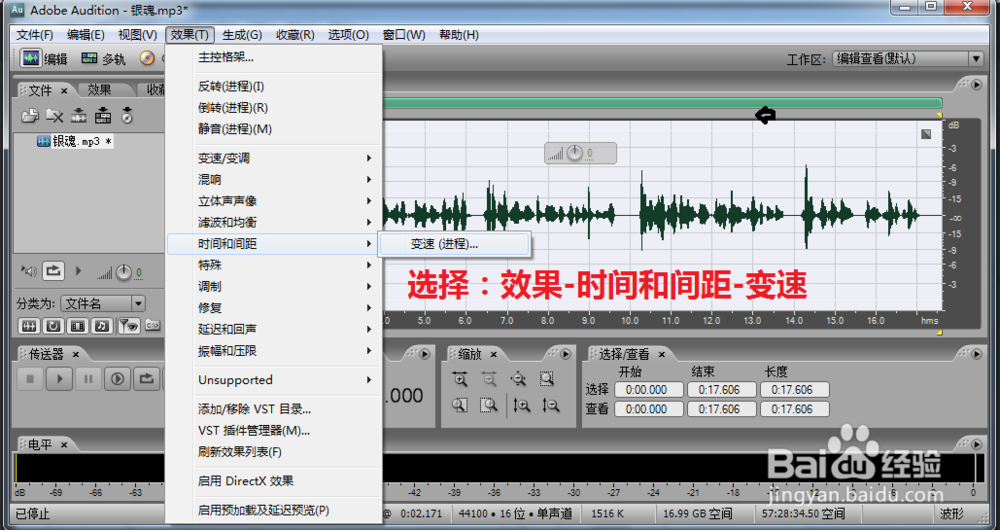Select the Stretch (process) submenu item
1000x530 pixels.
pyautogui.click(x=454, y=244)
